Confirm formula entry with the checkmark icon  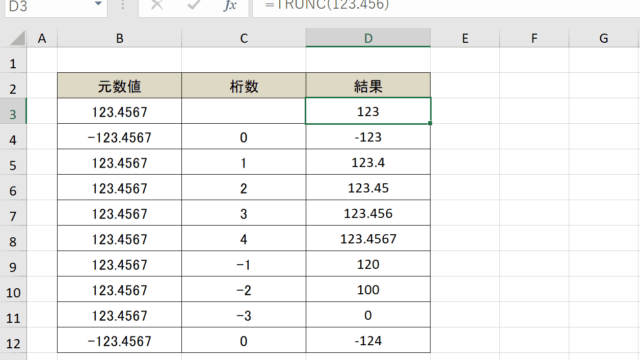pos(194,5)
